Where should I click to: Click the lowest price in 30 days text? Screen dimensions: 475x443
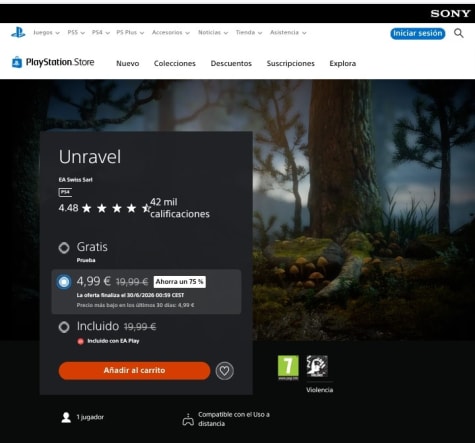[x=135, y=305]
